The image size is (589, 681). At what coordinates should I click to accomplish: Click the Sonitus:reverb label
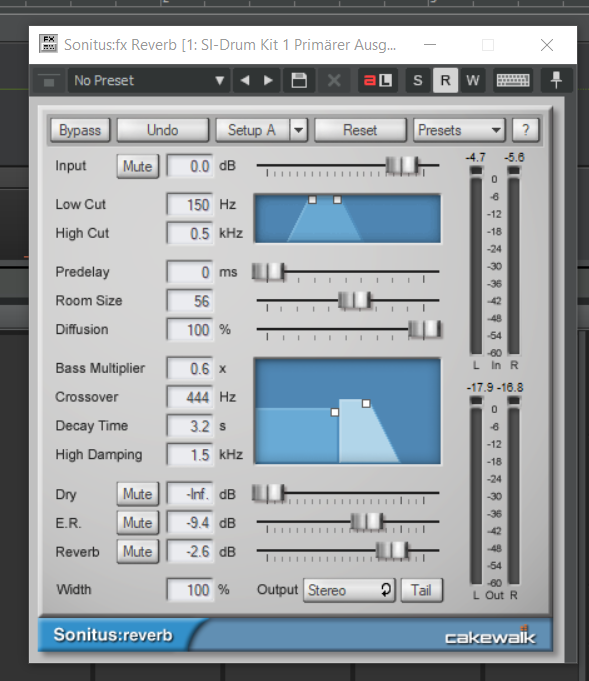coord(113,635)
